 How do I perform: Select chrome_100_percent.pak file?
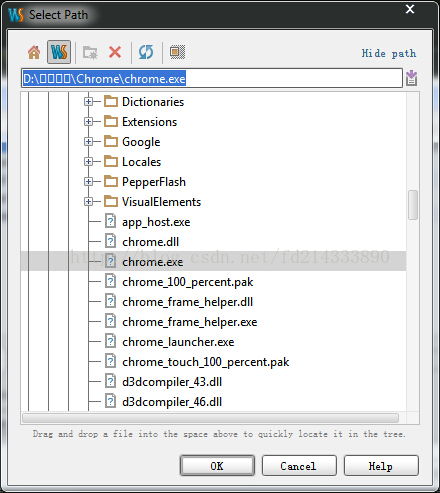[188, 282]
